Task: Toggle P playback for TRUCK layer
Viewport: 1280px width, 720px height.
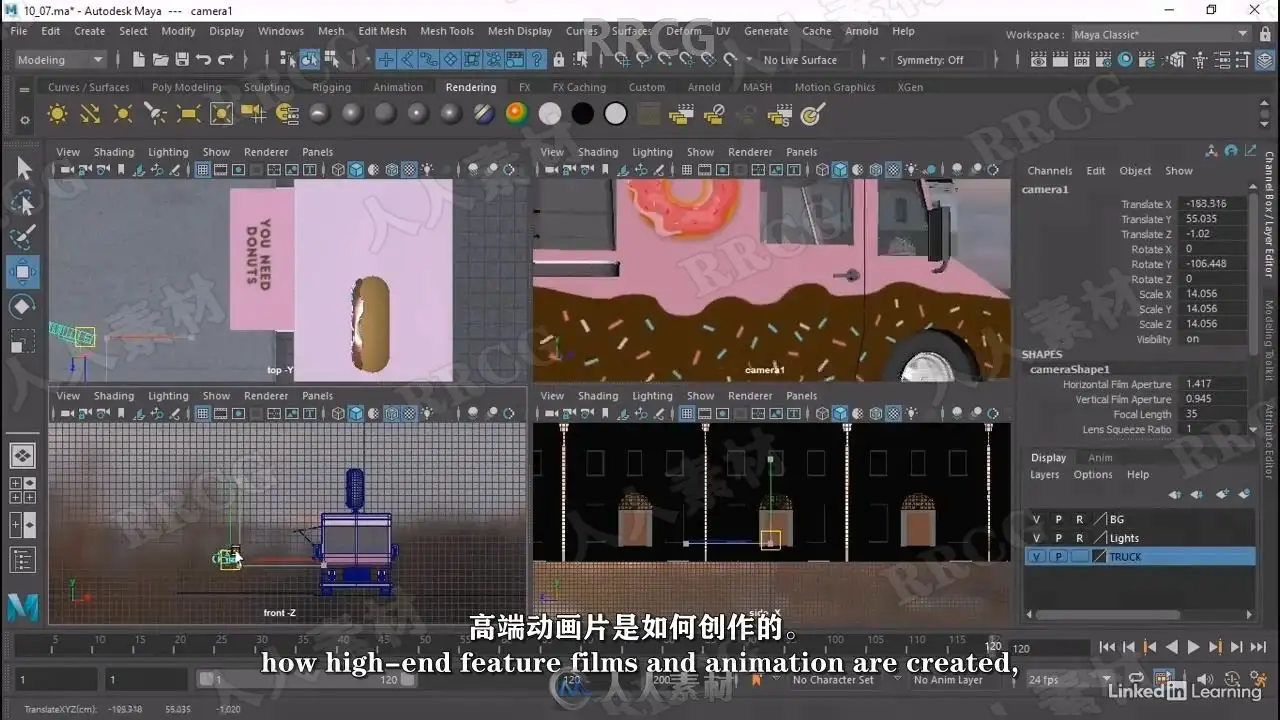Action: coord(1059,557)
